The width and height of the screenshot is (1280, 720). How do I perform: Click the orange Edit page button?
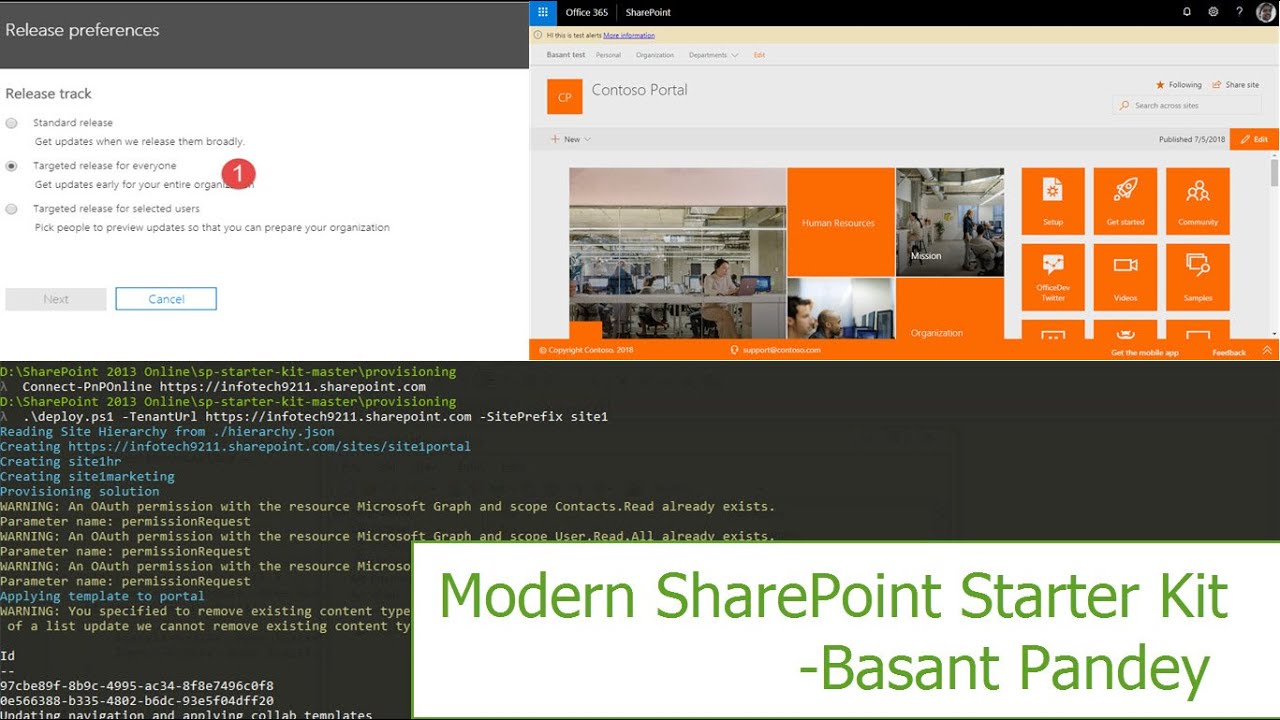(1254, 139)
